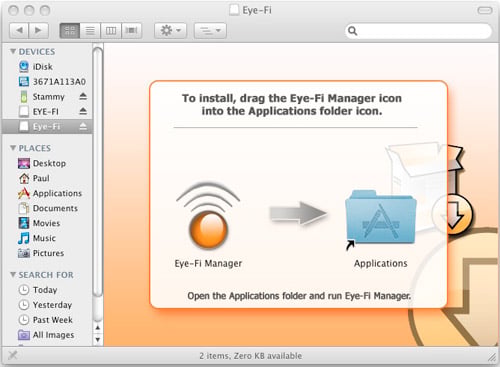Open the Pictures folder
The width and height of the screenshot is (500, 367).
point(47,253)
